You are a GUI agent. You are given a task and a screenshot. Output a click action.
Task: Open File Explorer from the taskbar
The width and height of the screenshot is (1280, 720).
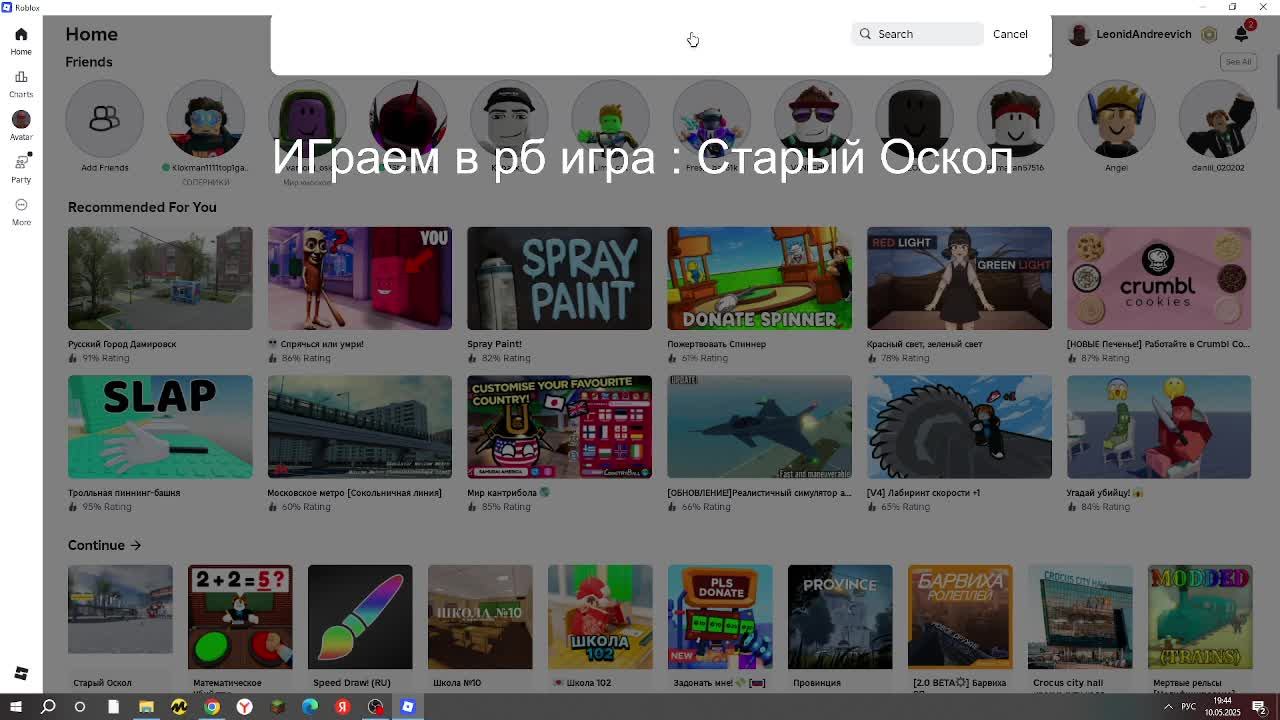[146, 707]
